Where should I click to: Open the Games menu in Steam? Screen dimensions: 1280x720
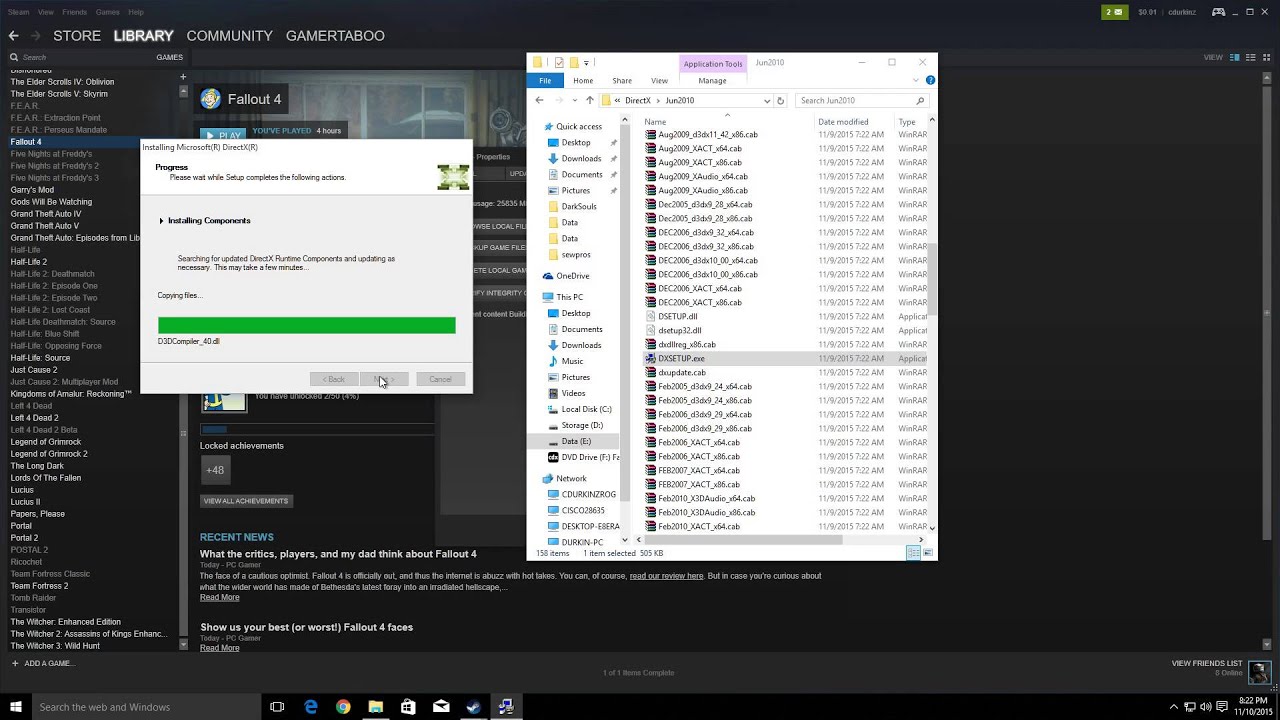point(107,12)
